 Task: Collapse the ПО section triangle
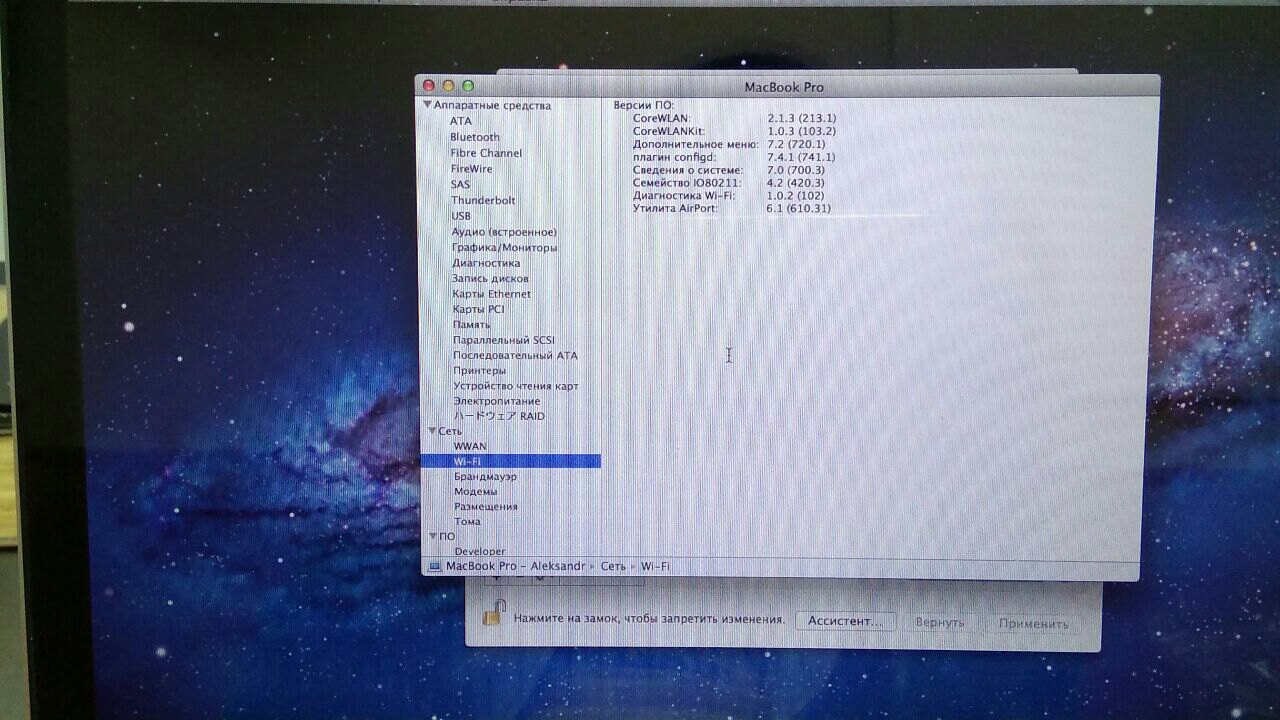(432, 536)
